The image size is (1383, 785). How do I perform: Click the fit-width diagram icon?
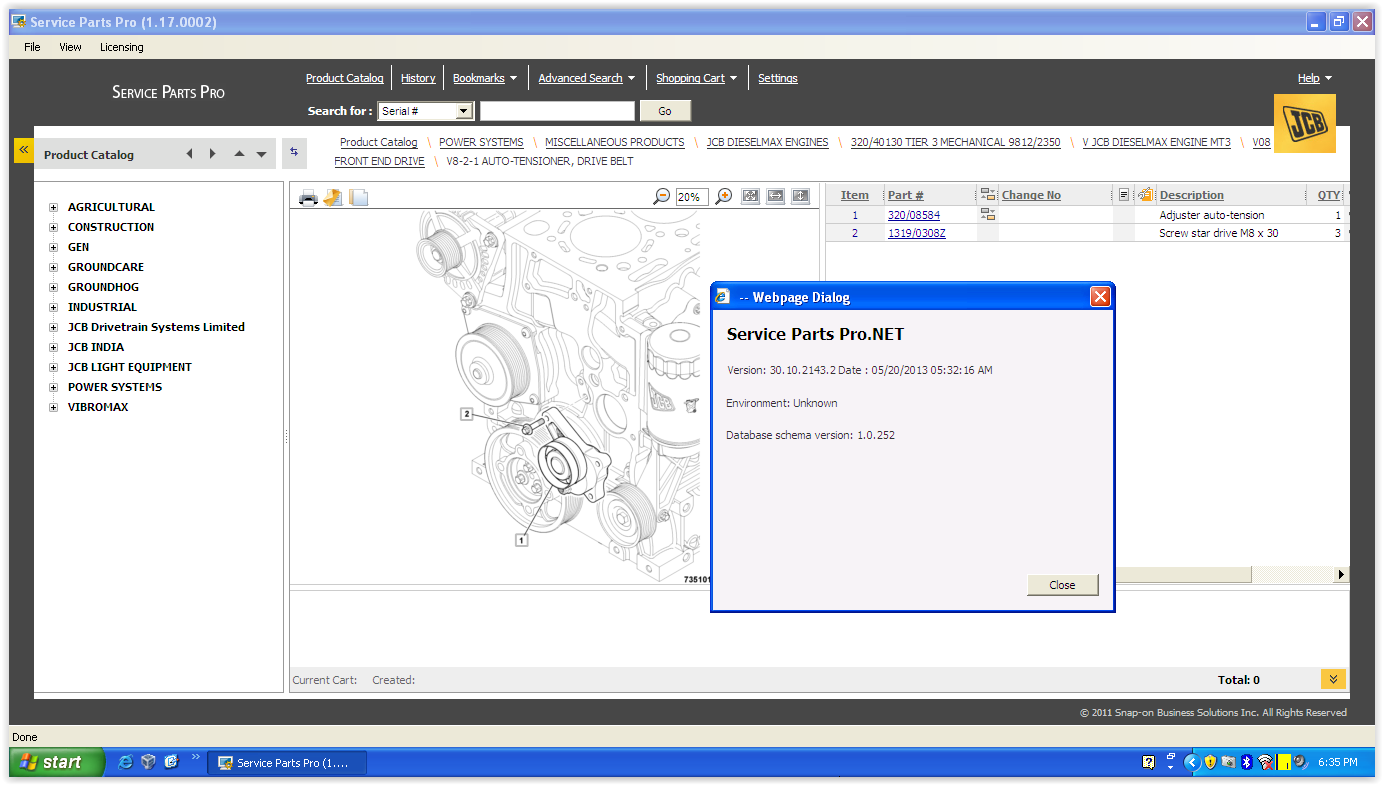(775, 196)
